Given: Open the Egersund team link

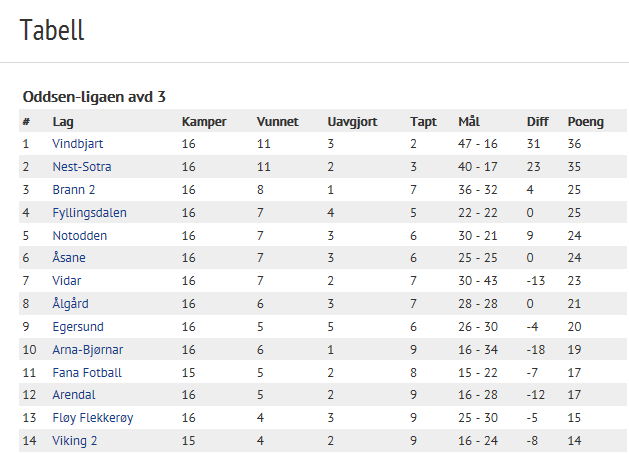Looking at the screenshot, I should point(77,327).
